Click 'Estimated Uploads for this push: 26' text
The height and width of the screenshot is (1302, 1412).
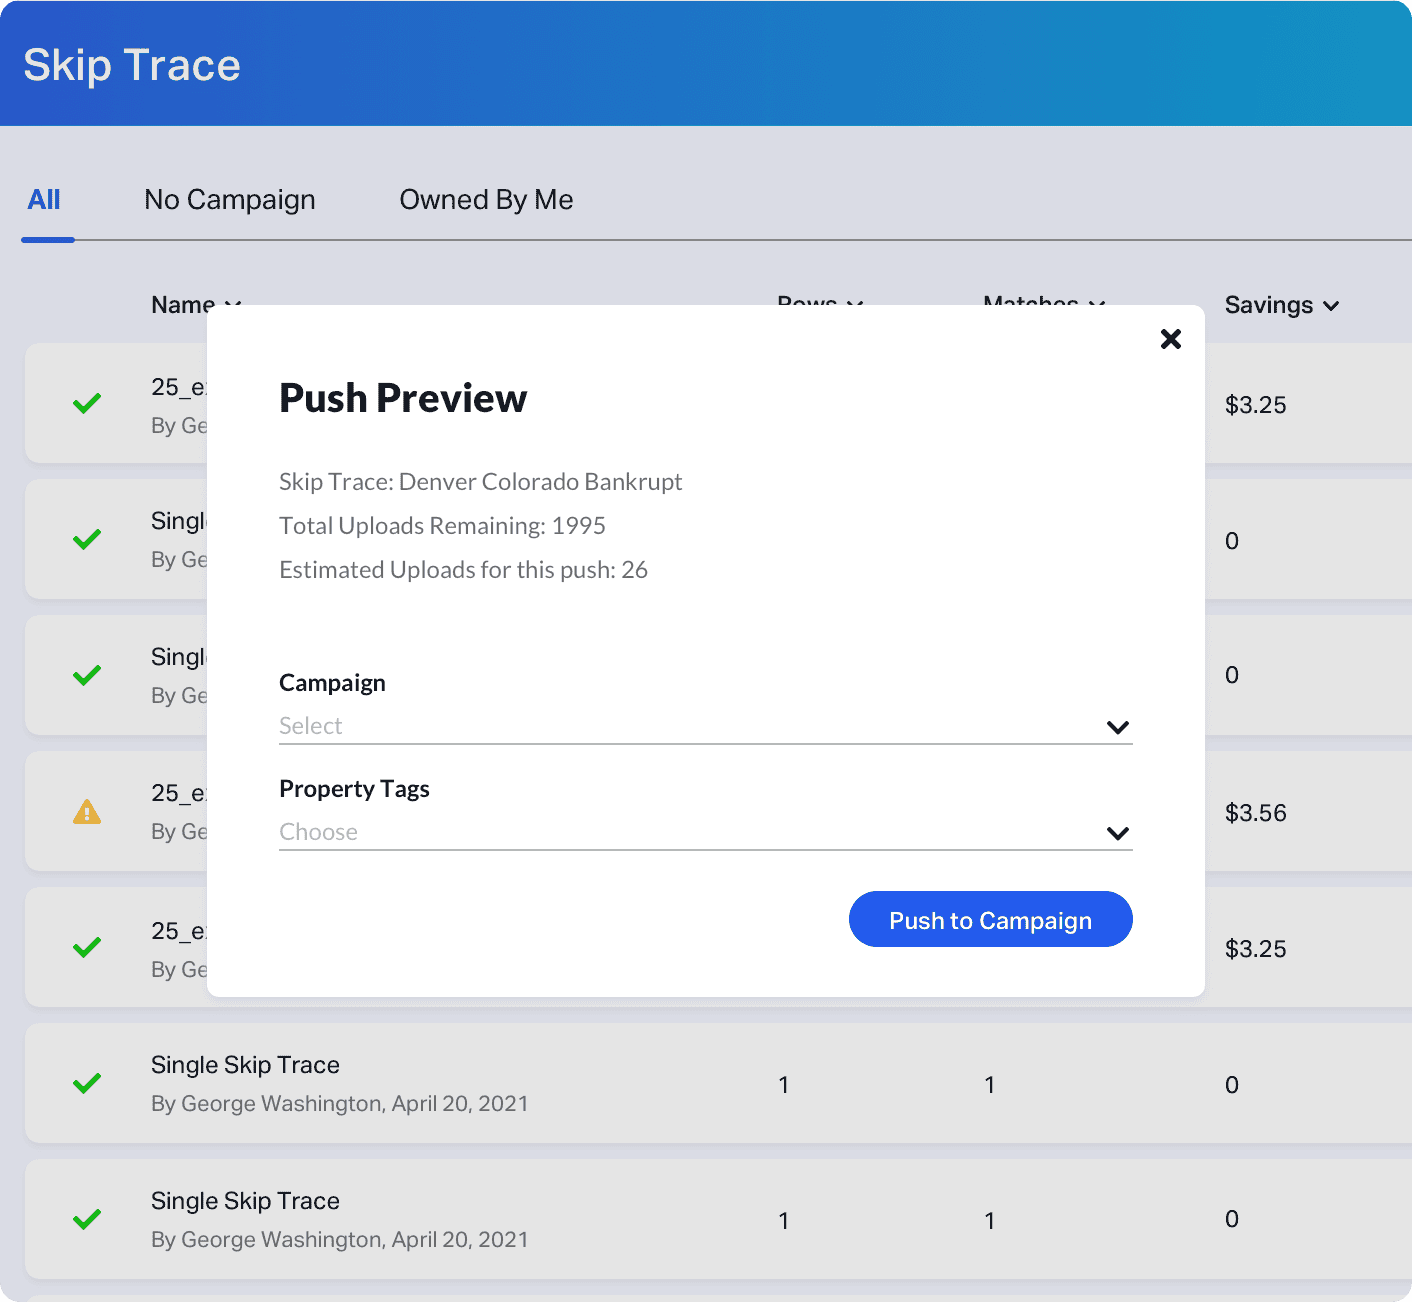pos(463,570)
